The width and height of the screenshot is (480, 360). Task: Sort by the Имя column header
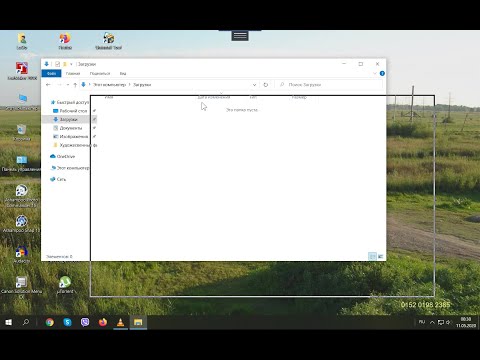pos(109,97)
